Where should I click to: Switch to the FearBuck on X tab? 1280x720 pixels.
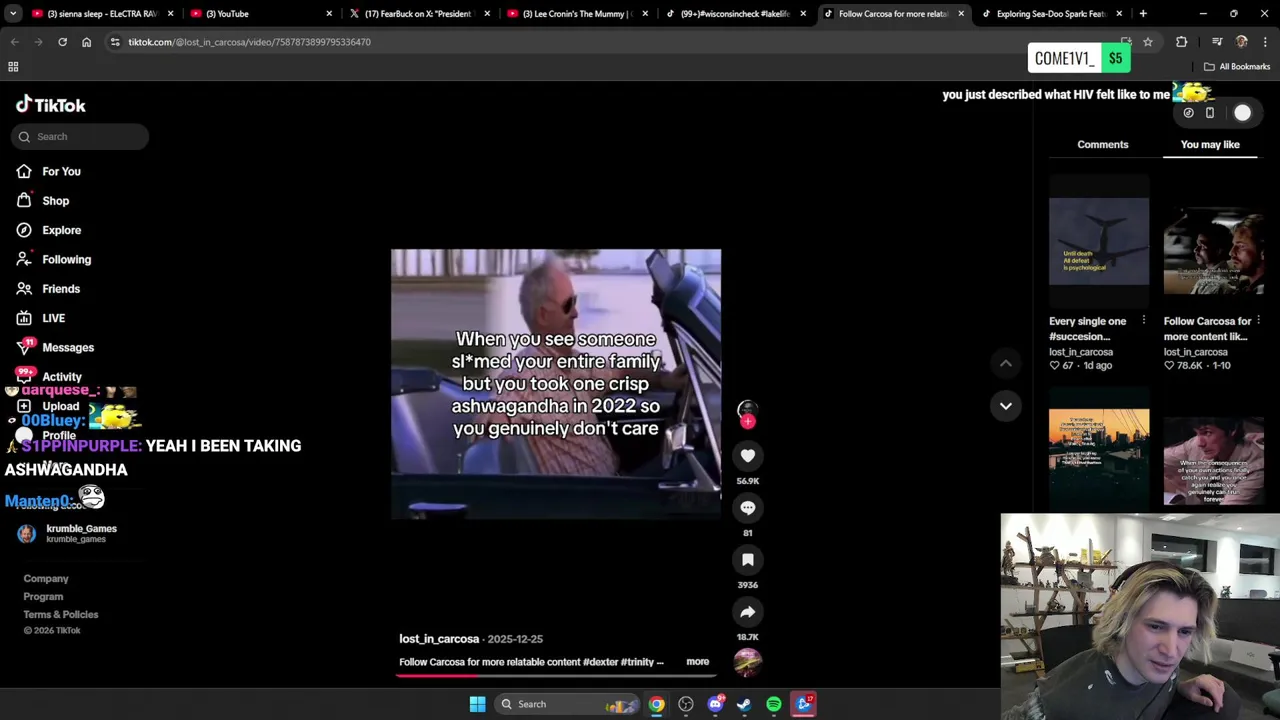point(420,14)
